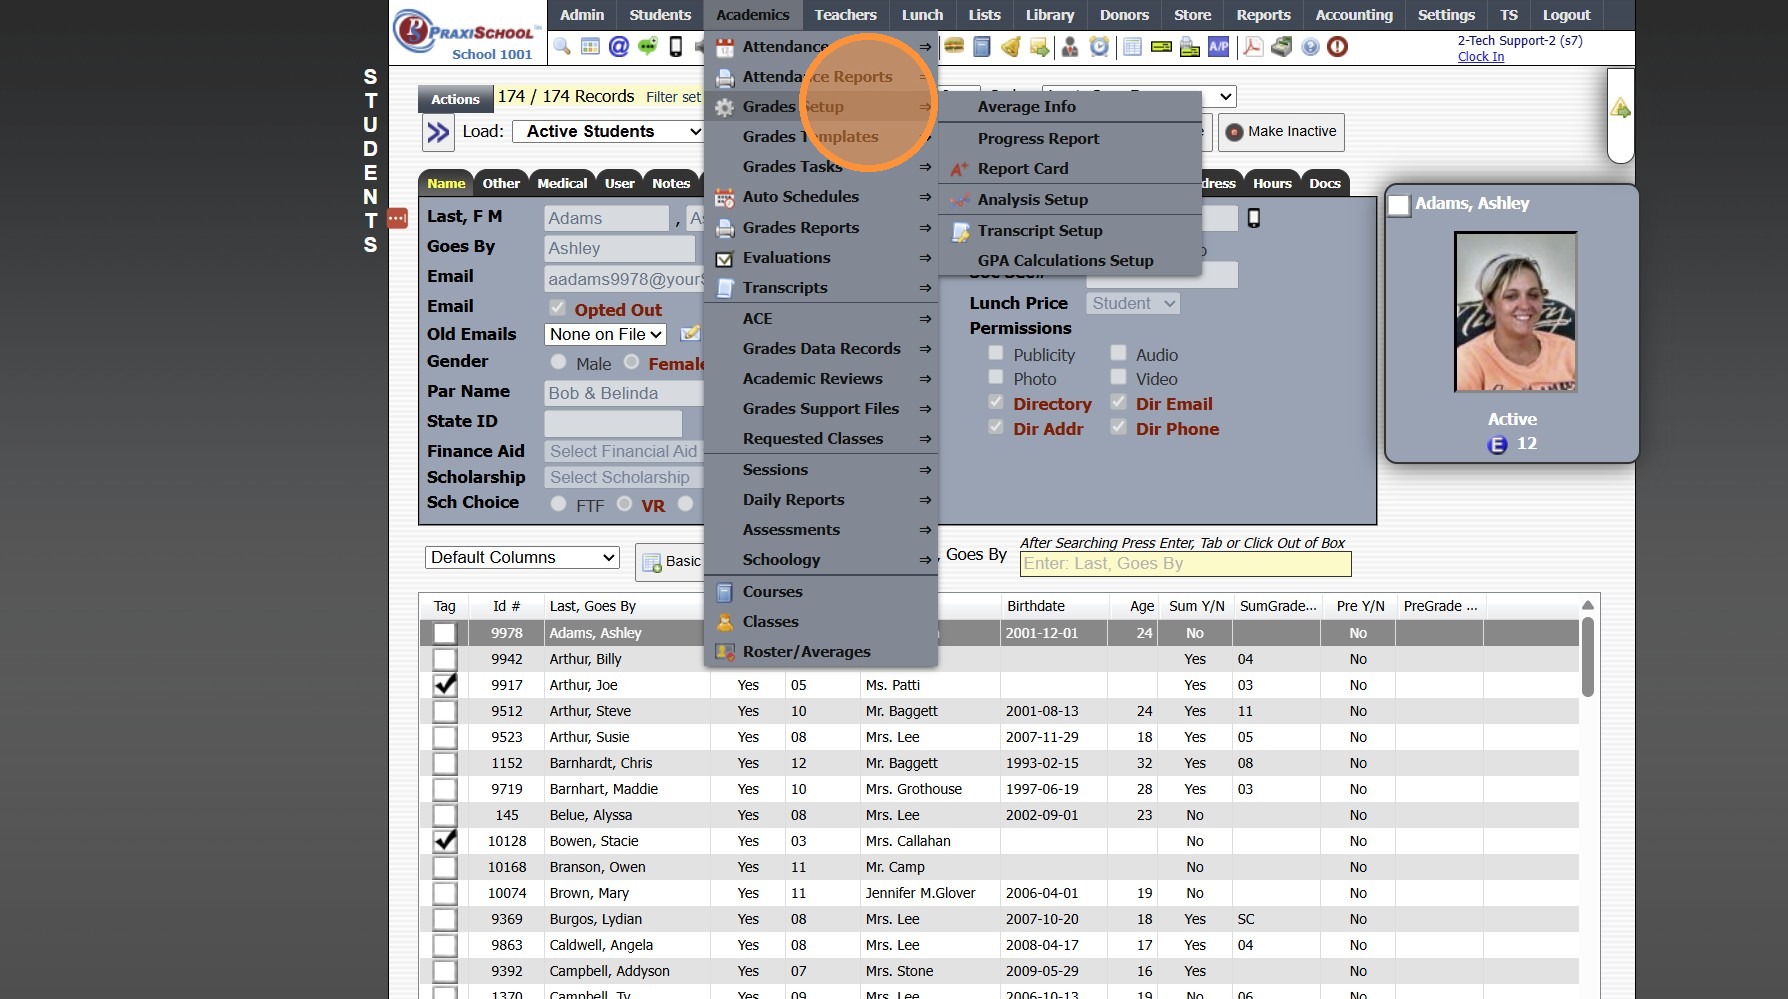Open the A/P accounts payable icon

(1219, 46)
